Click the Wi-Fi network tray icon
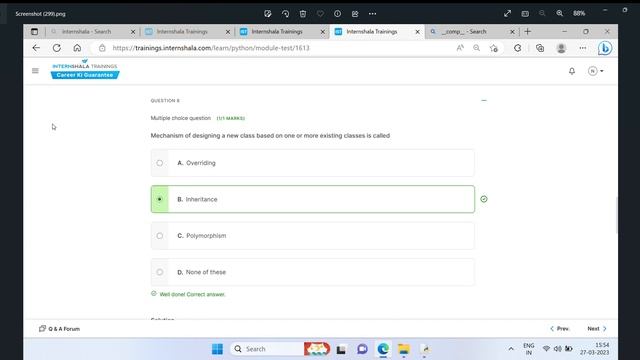The height and width of the screenshot is (360, 640). 546,349
